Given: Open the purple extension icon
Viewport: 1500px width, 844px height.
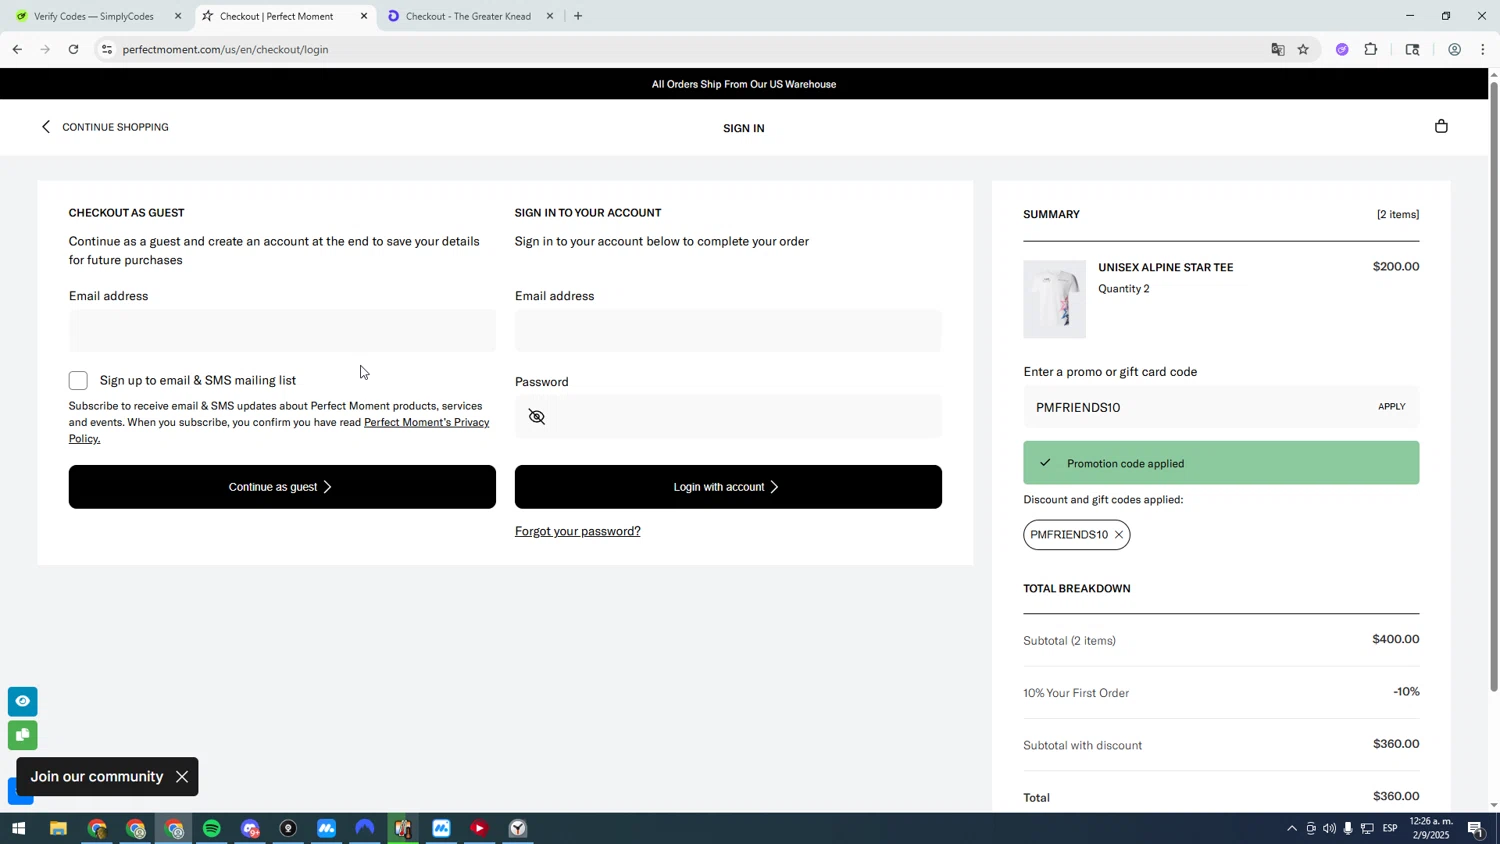Looking at the screenshot, I should click(x=1342, y=49).
